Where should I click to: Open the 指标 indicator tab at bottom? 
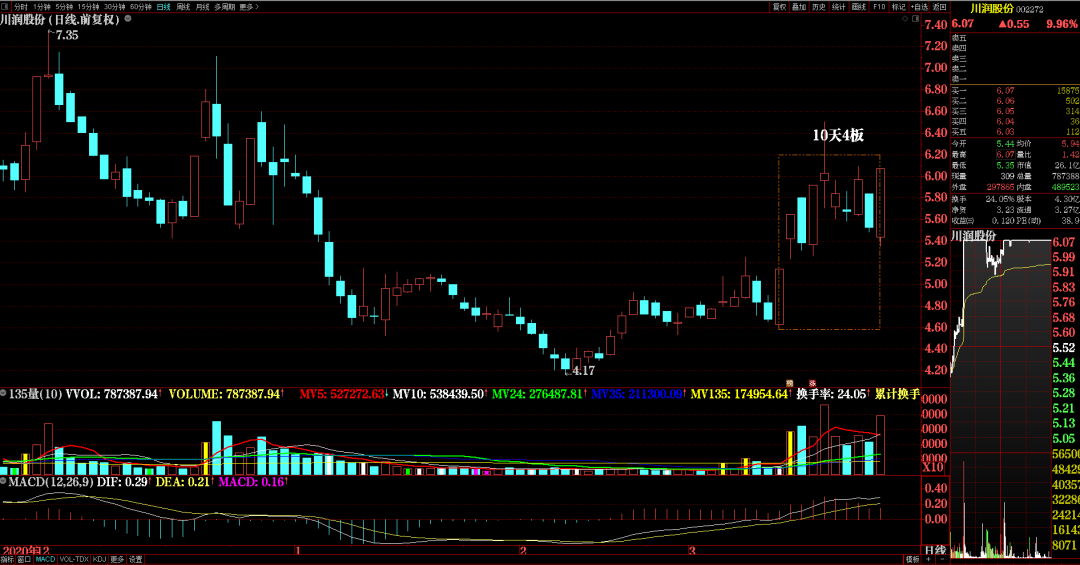[7, 559]
